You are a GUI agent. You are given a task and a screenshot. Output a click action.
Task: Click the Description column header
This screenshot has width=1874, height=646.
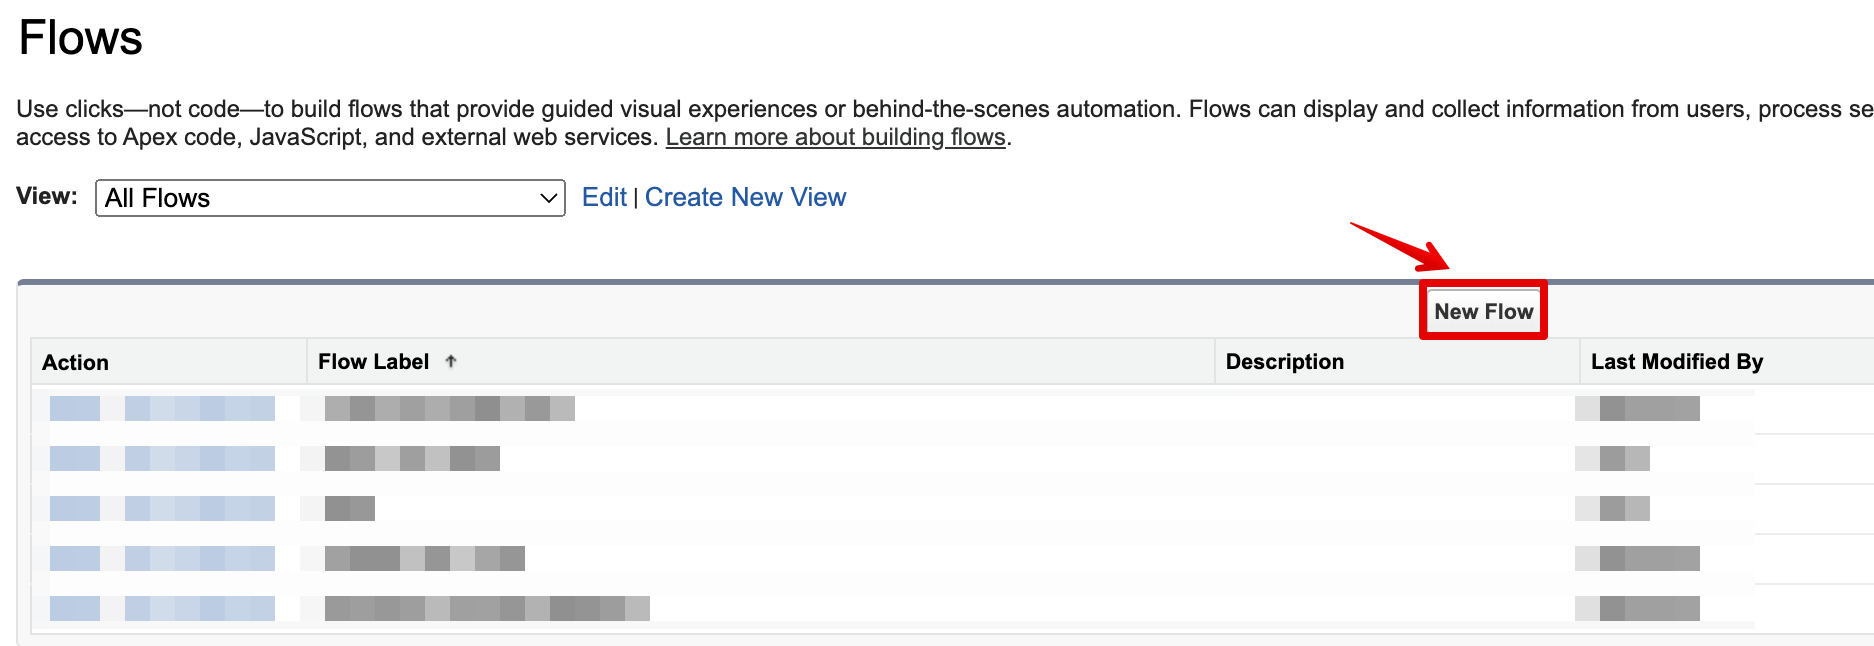[x=1284, y=362]
